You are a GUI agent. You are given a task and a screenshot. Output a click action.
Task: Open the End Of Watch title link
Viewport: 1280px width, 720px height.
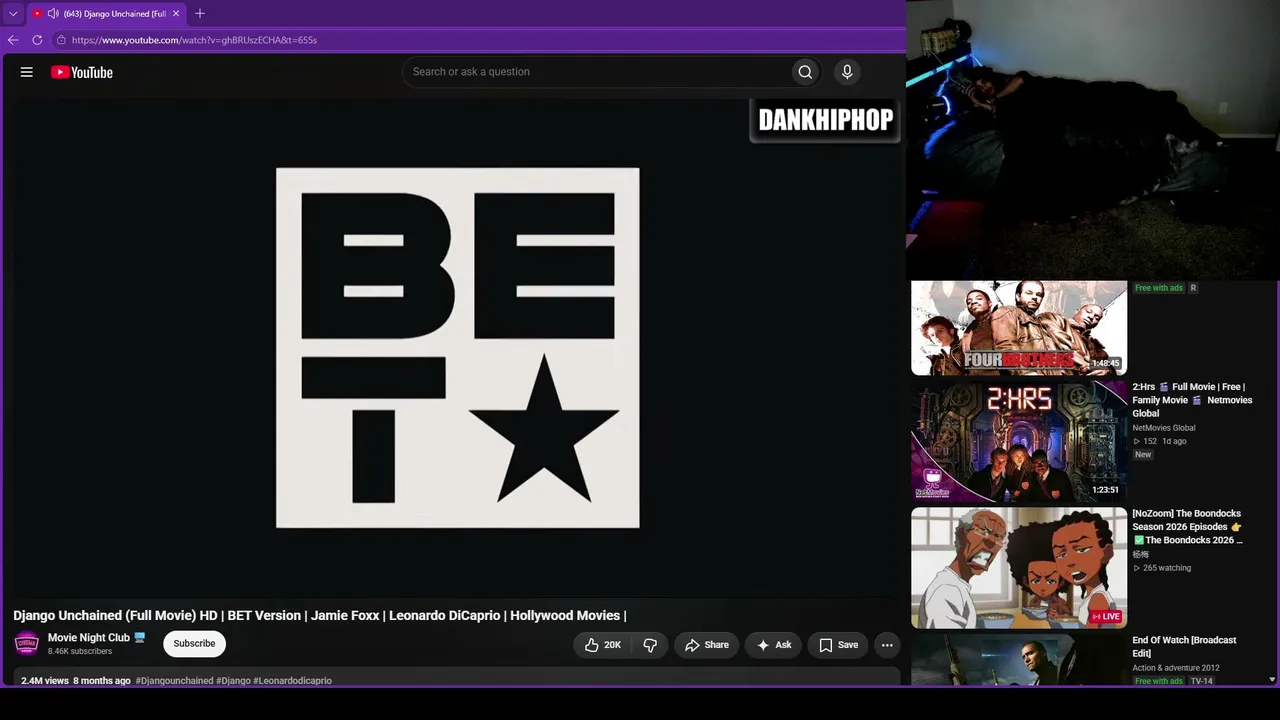[x=1184, y=646]
